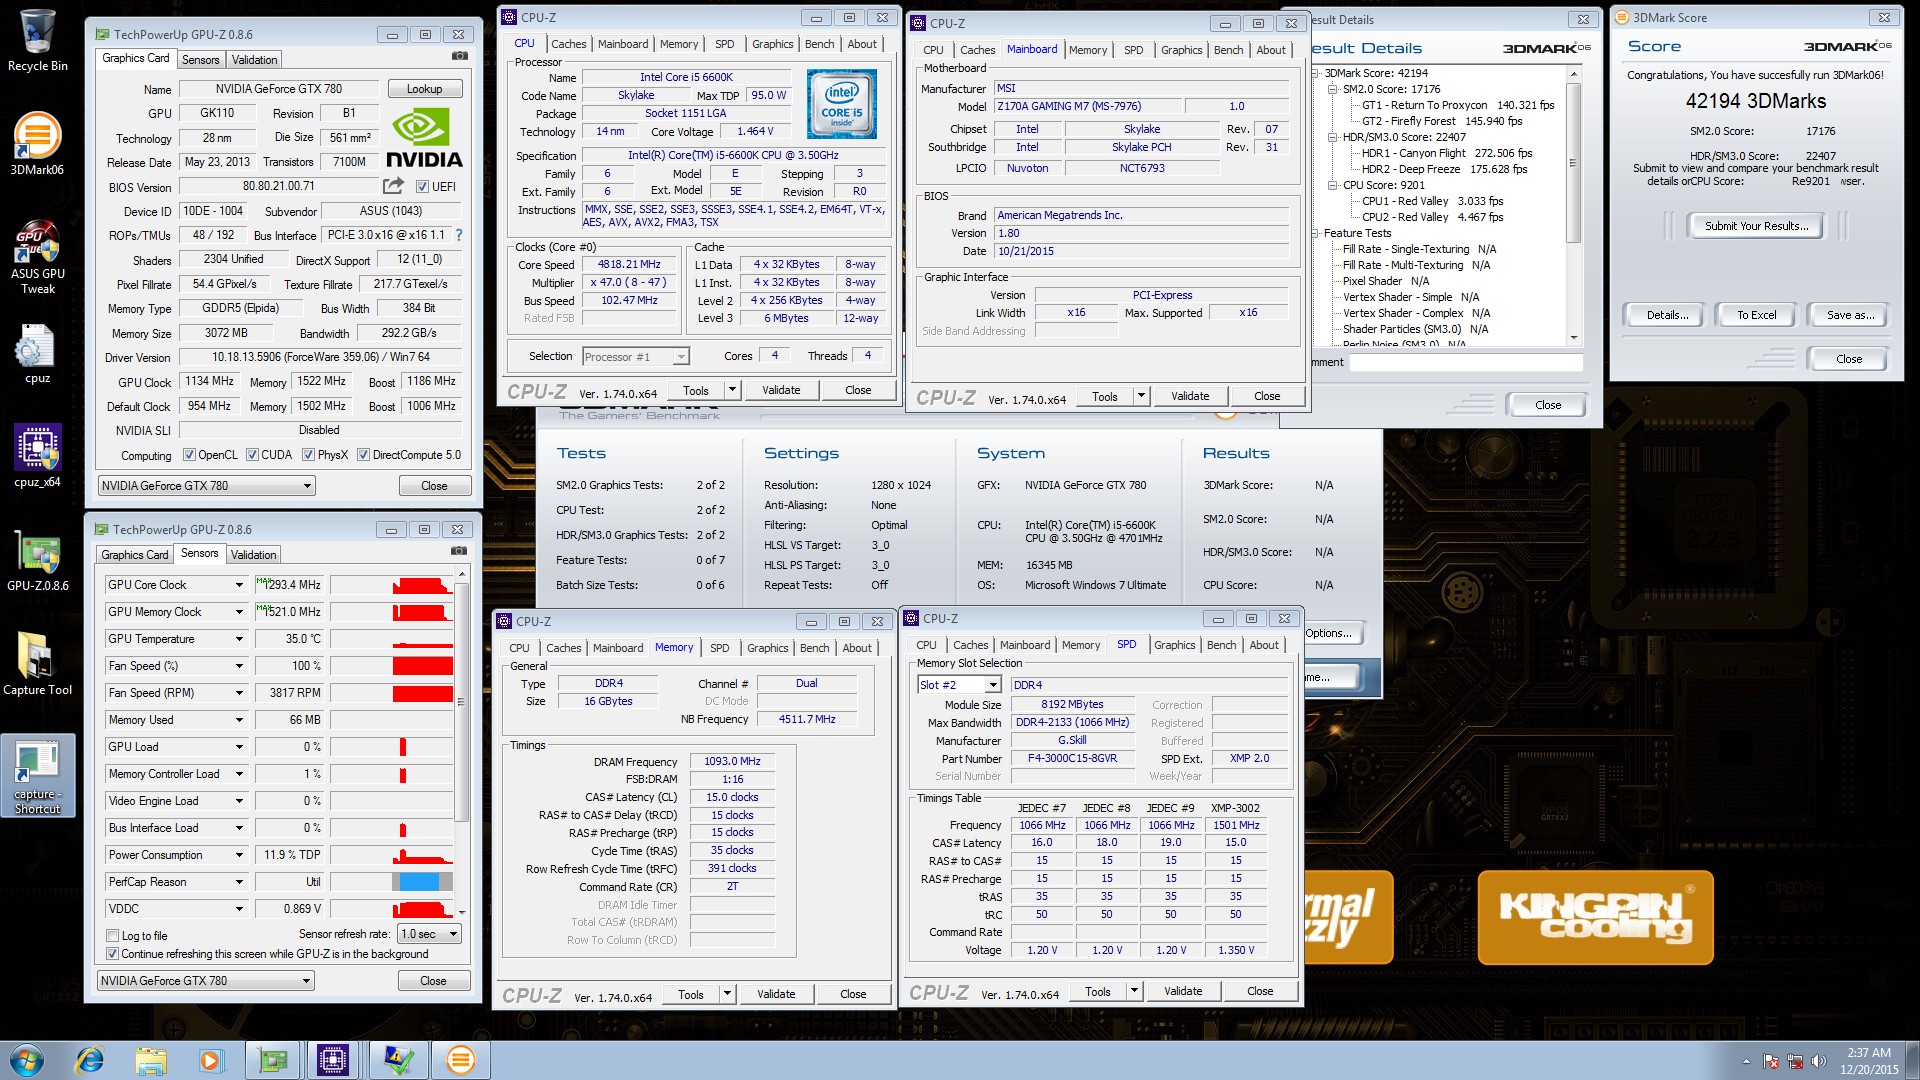Click the clock showing 2:37 AM
Viewport: 1920px width, 1080px height.
1868,1053
